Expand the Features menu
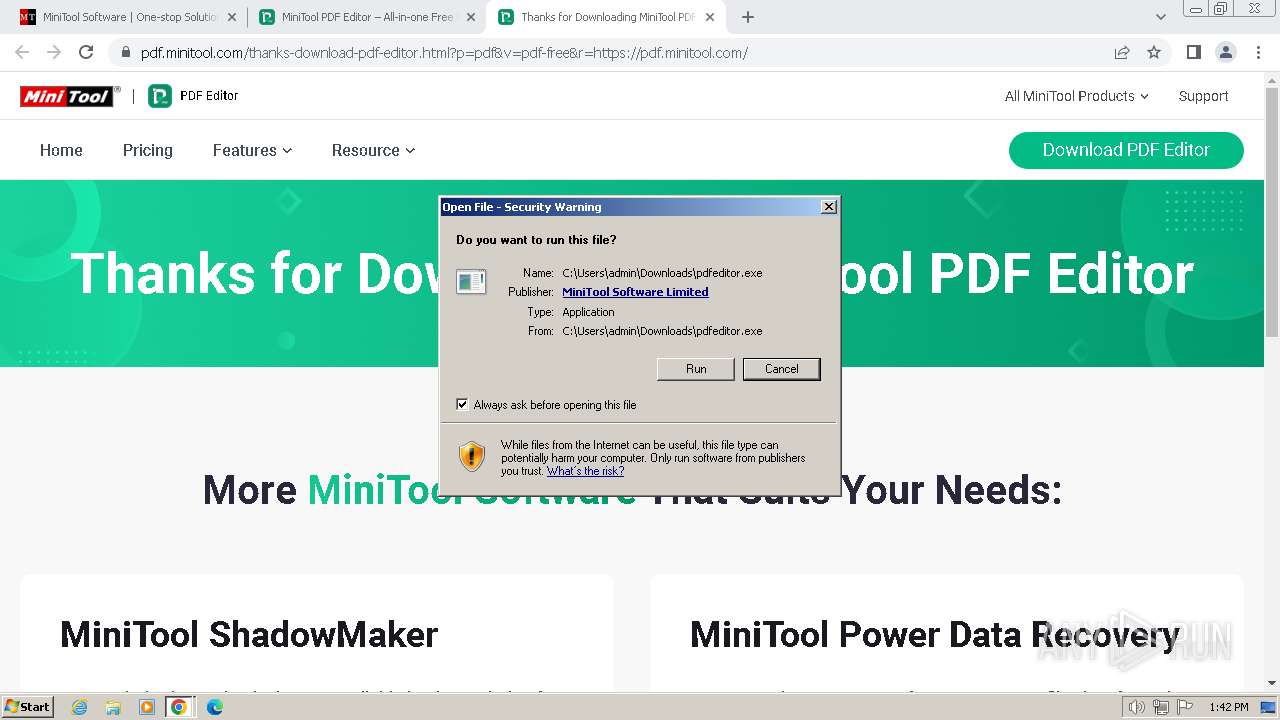 point(252,150)
